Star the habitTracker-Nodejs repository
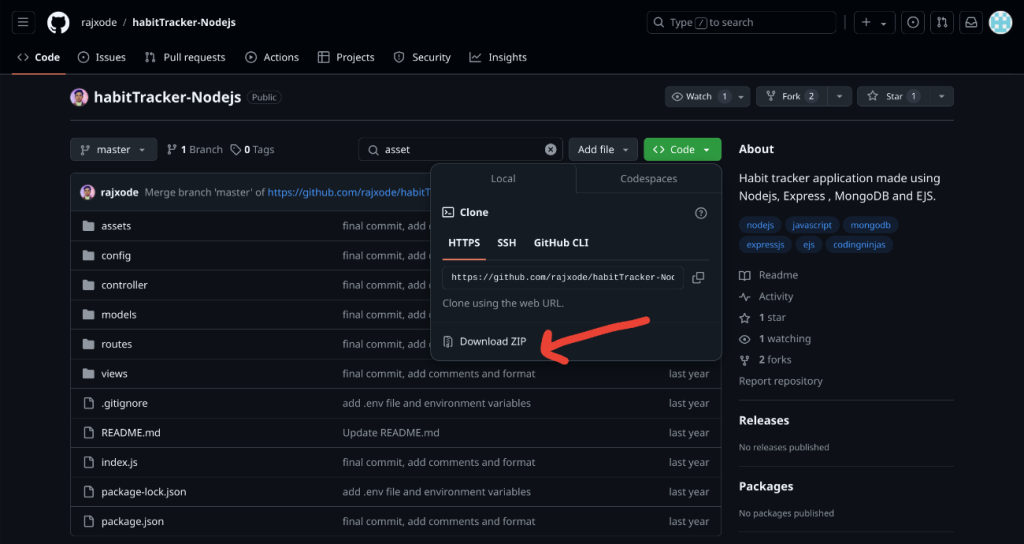 pyautogui.click(x=887, y=96)
